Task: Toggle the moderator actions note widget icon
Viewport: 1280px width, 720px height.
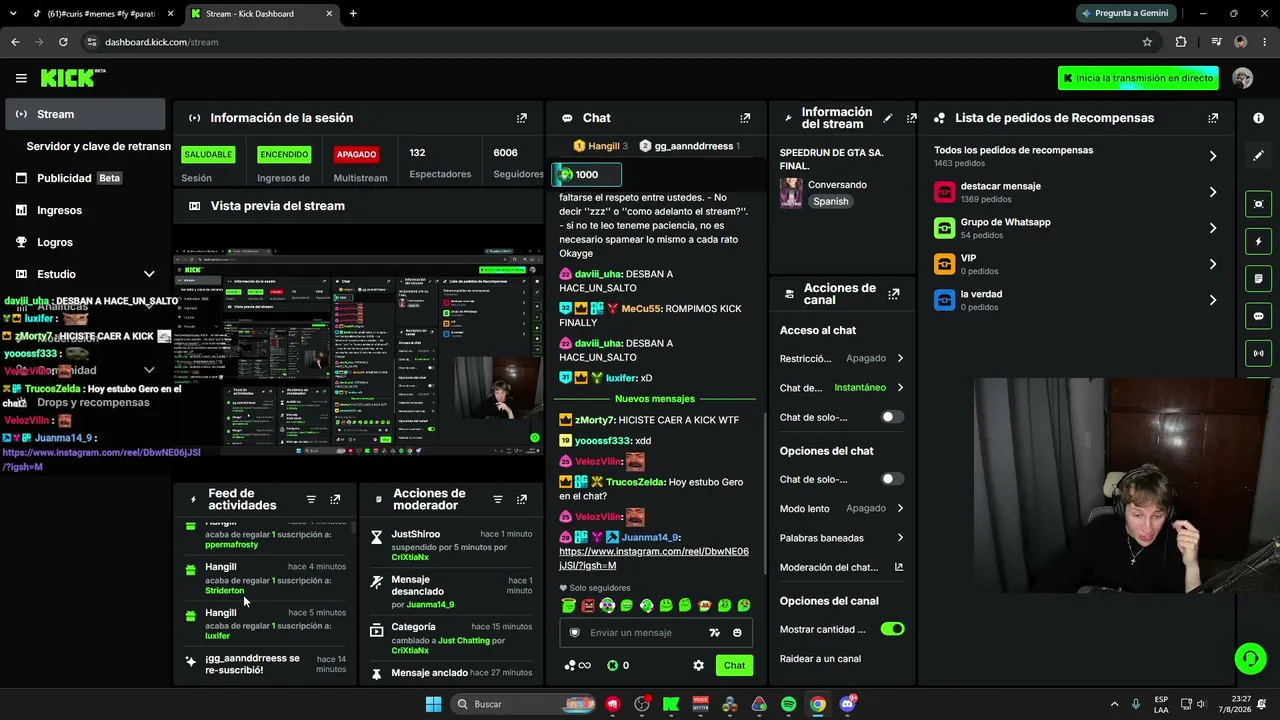Action: click(1258, 278)
